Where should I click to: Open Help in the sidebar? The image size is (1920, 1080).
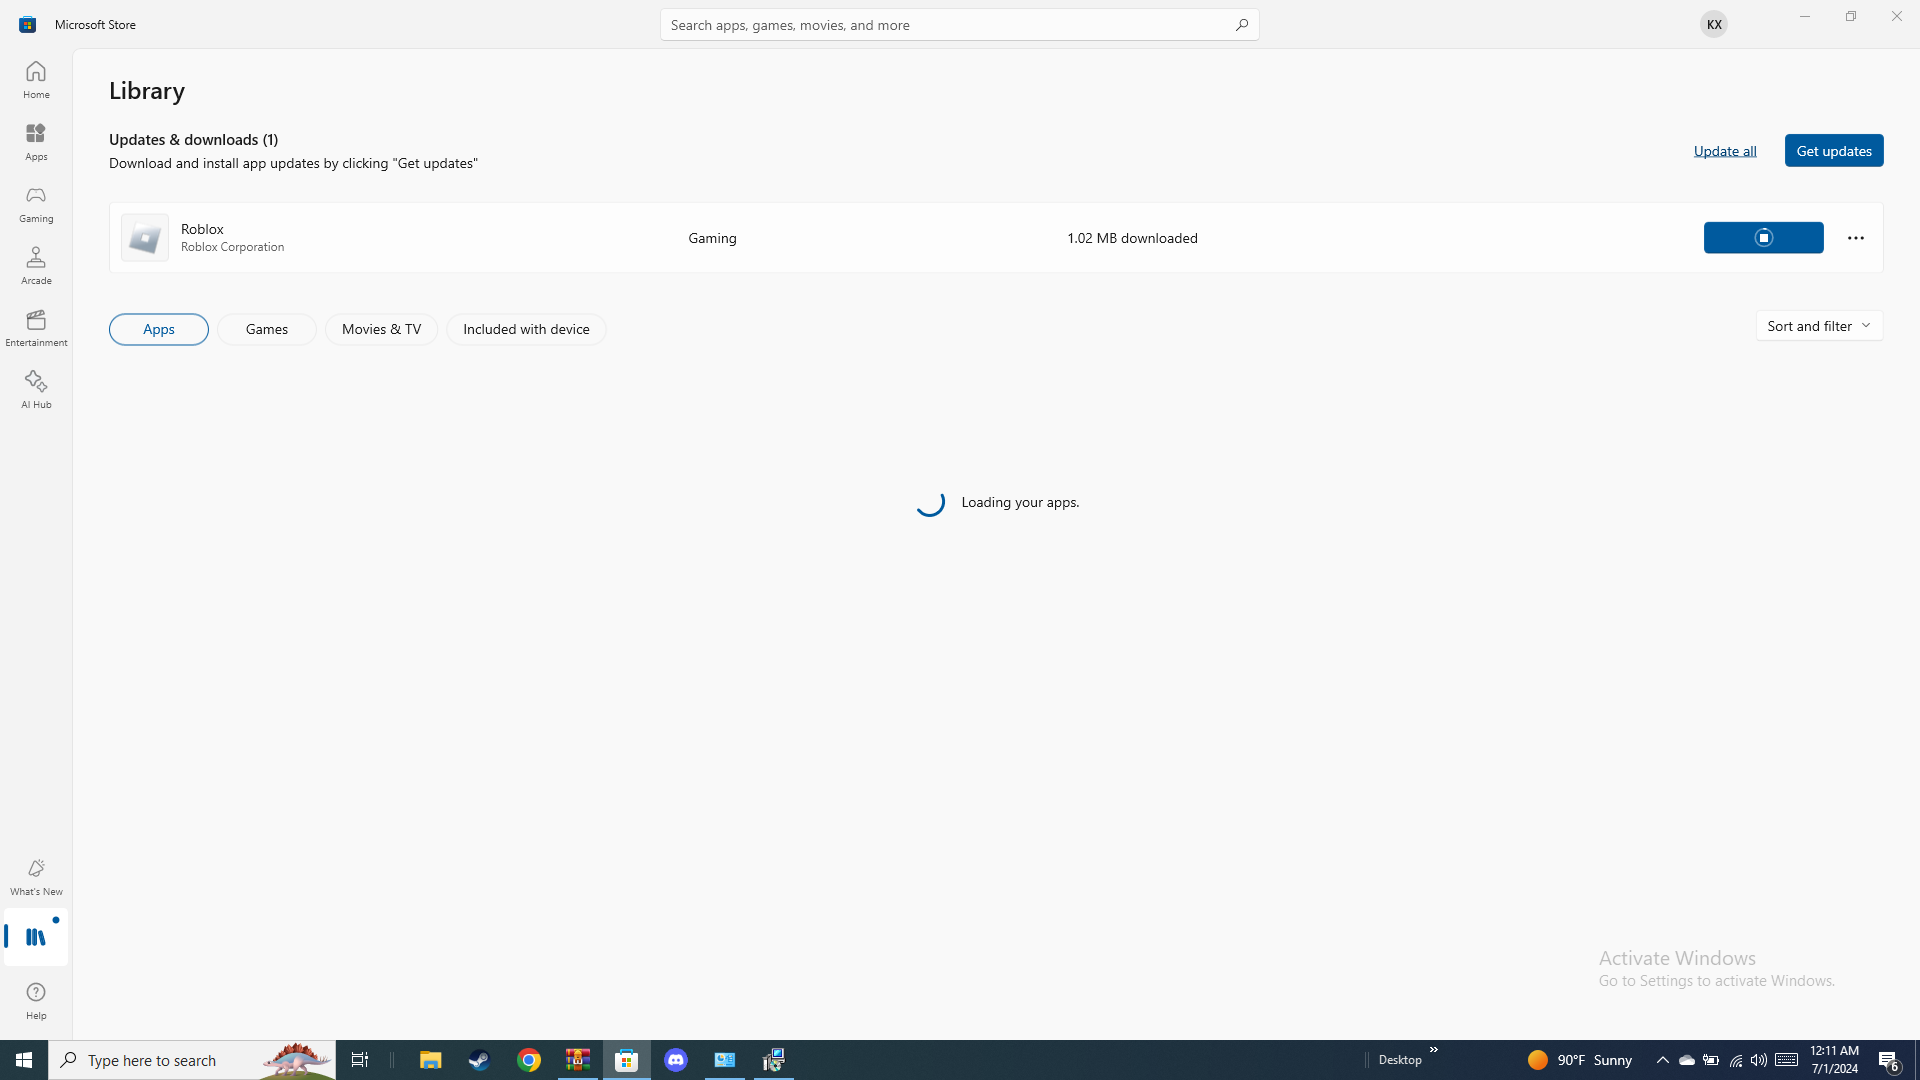(36, 1000)
